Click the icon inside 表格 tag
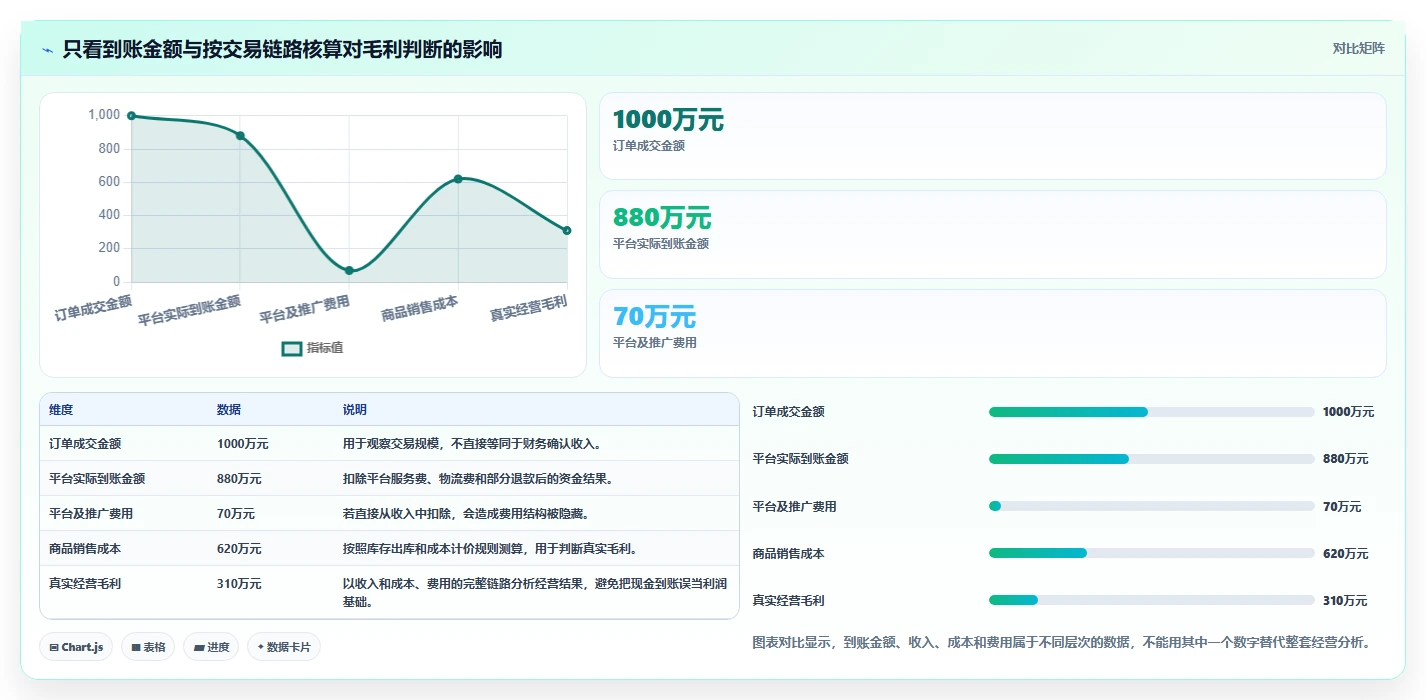Viewport: 1426px width, 700px height. coord(135,648)
